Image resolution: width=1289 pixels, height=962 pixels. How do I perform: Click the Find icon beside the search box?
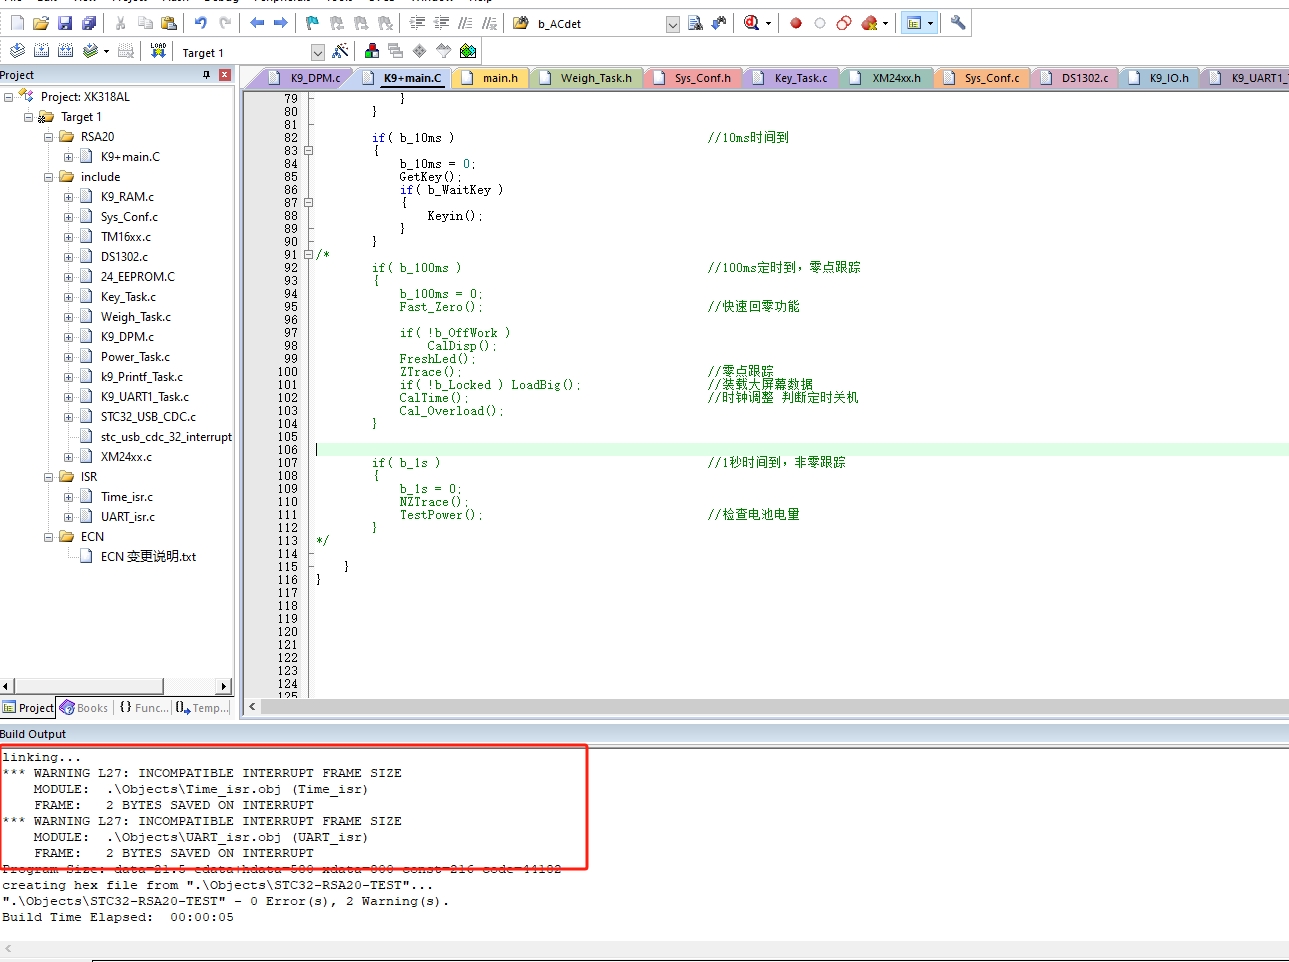pos(695,23)
